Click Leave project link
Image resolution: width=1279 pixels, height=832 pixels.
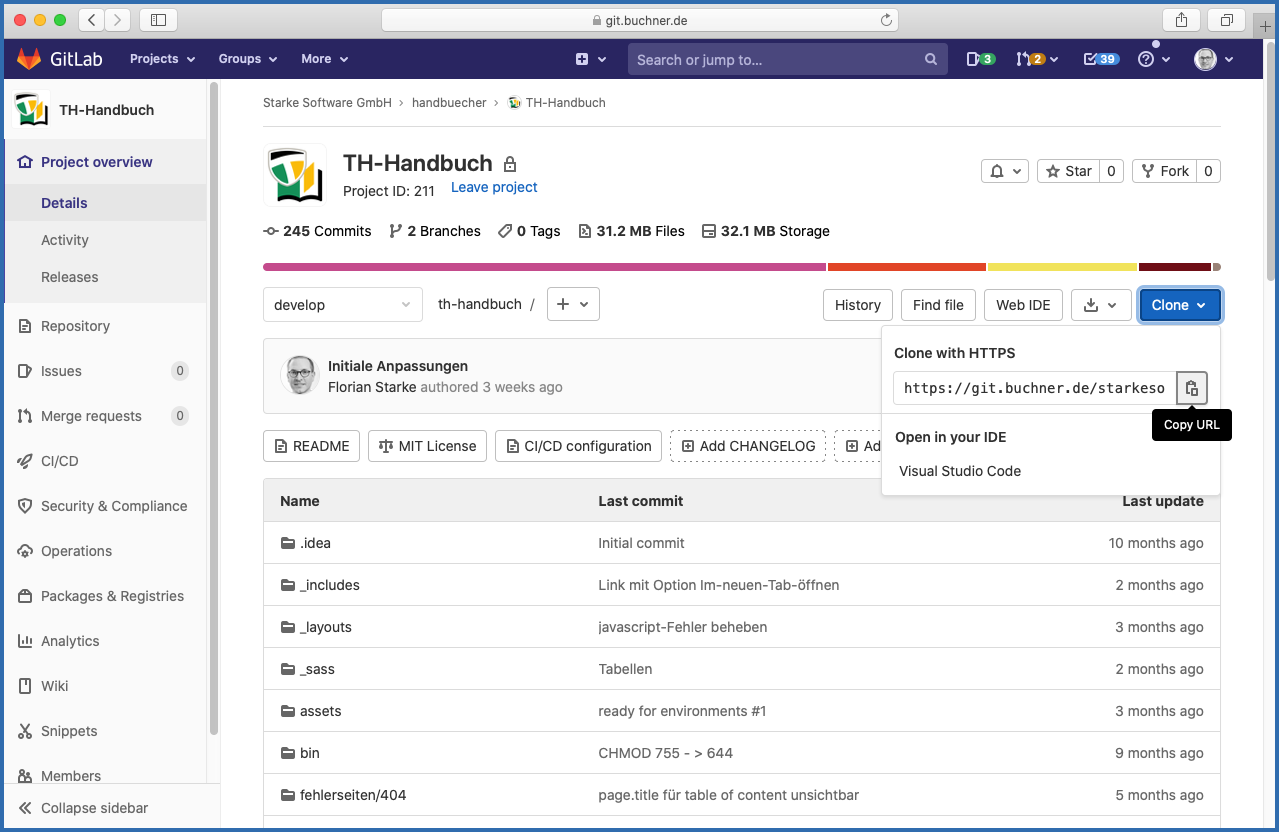click(x=493, y=187)
